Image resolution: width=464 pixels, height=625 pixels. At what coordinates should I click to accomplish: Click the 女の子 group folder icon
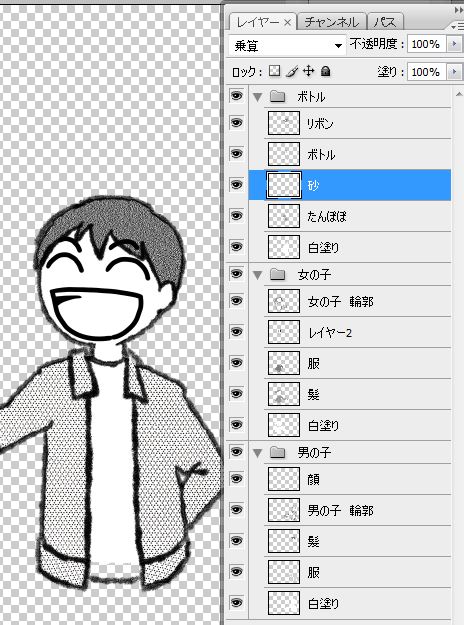click(x=277, y=274)
